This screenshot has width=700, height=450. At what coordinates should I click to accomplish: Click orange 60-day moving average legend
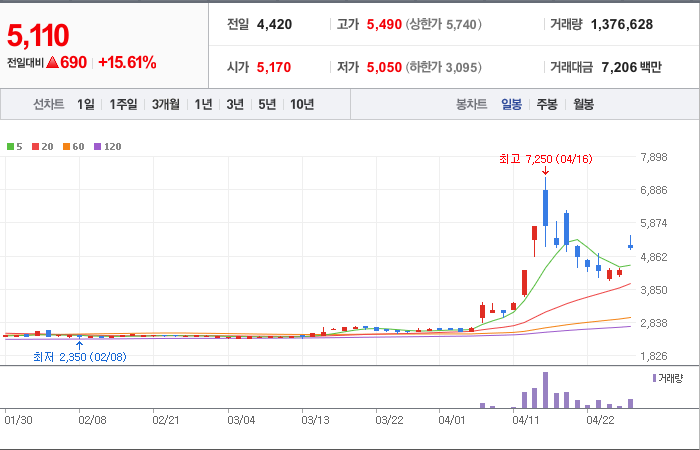pos(73,146)
